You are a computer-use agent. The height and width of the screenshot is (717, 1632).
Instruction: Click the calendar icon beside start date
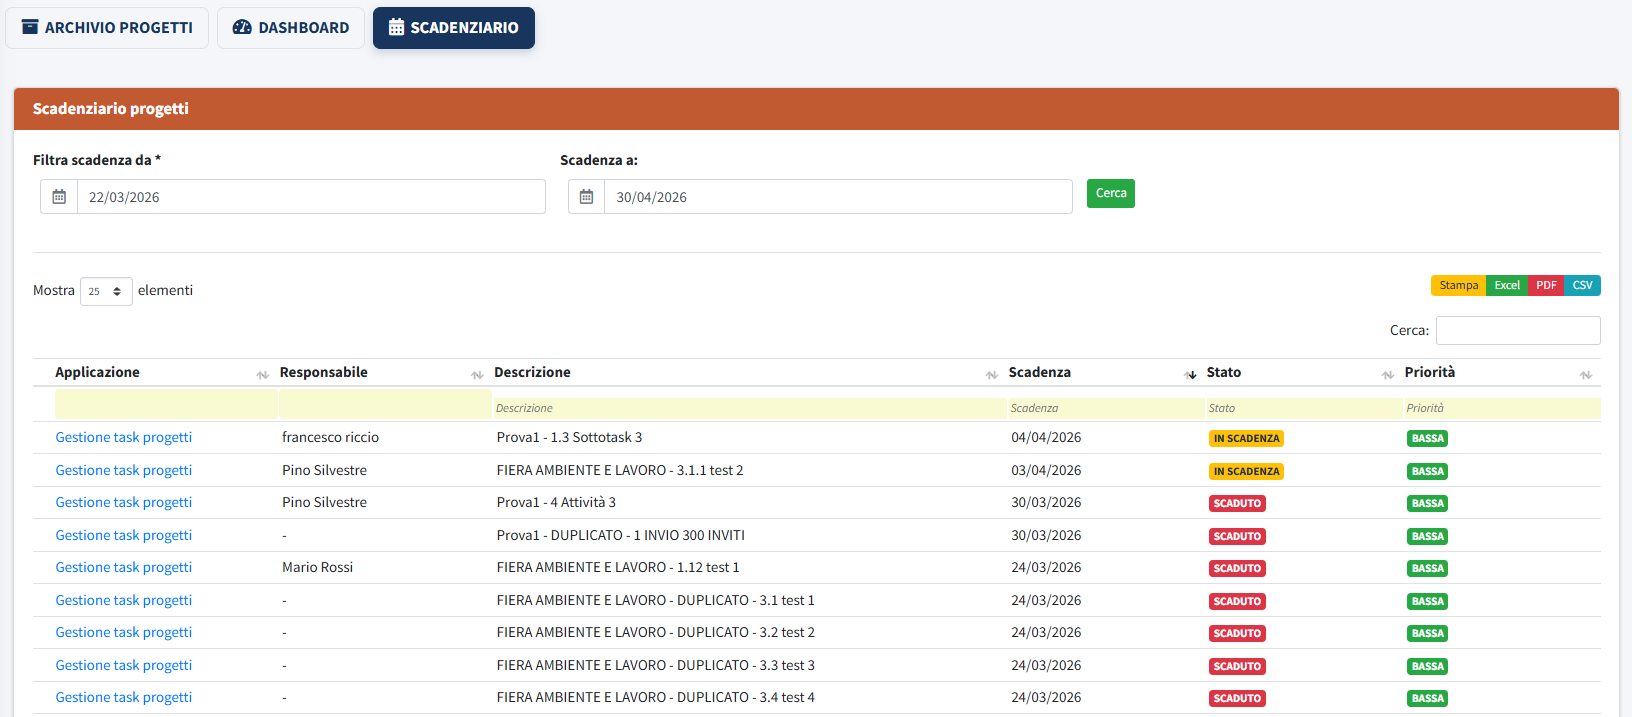[59, 197]
